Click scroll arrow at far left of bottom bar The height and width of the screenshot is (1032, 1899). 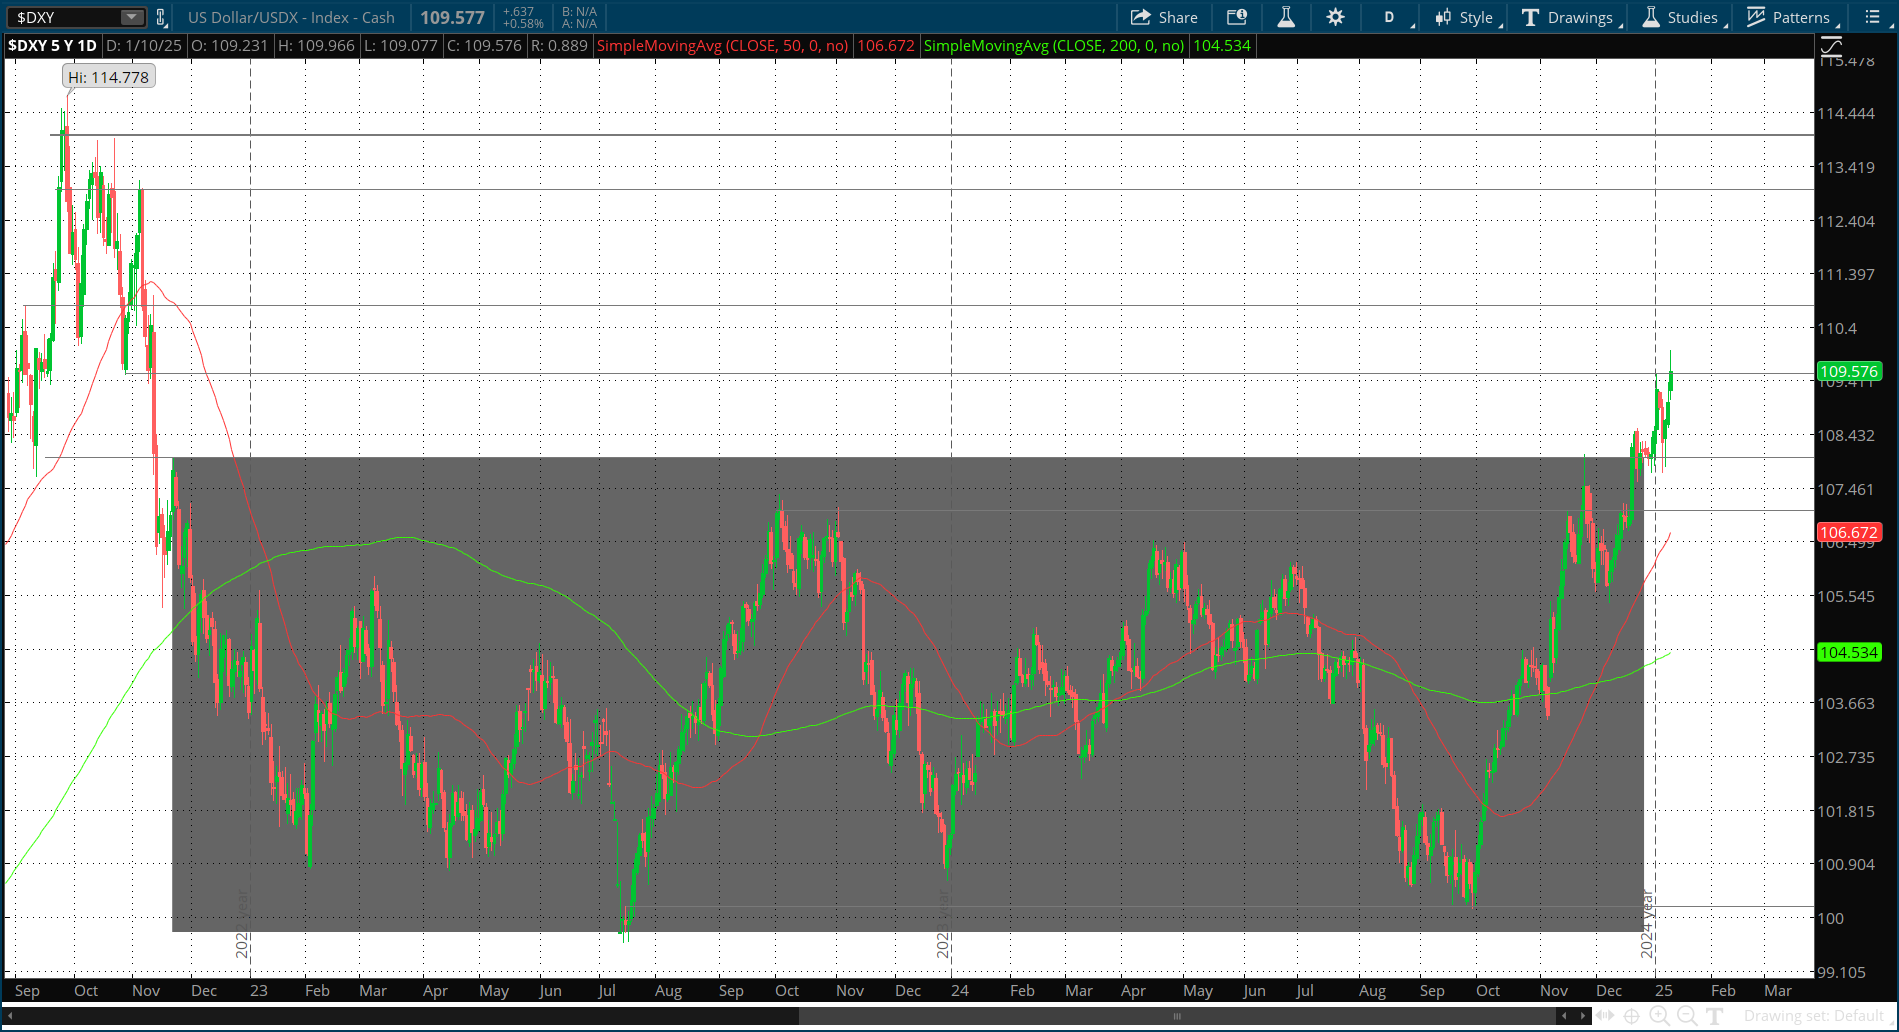click(10, 1016)
